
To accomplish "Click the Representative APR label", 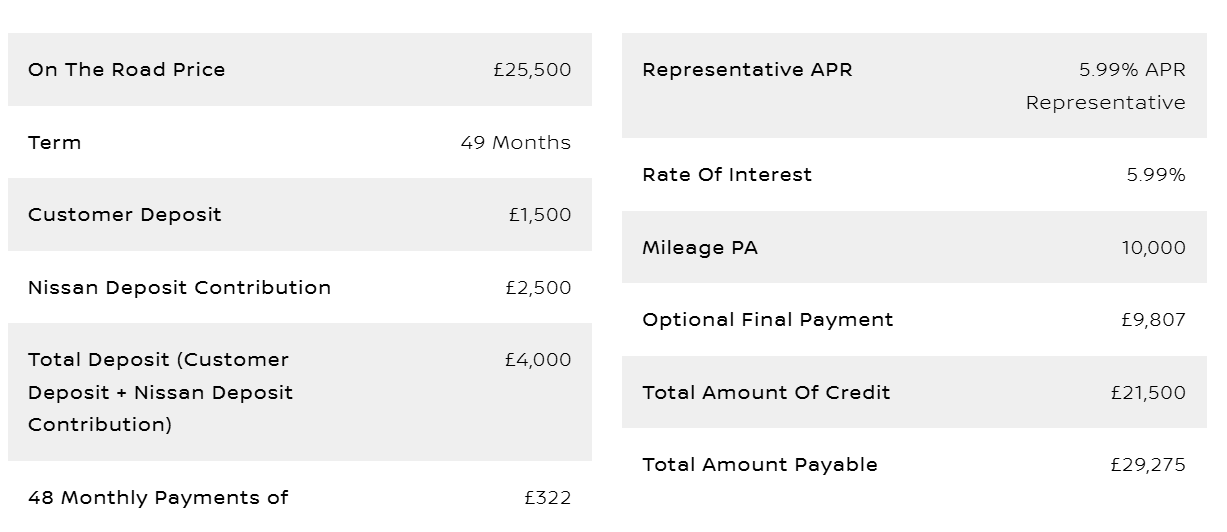I will pos(748,70).
